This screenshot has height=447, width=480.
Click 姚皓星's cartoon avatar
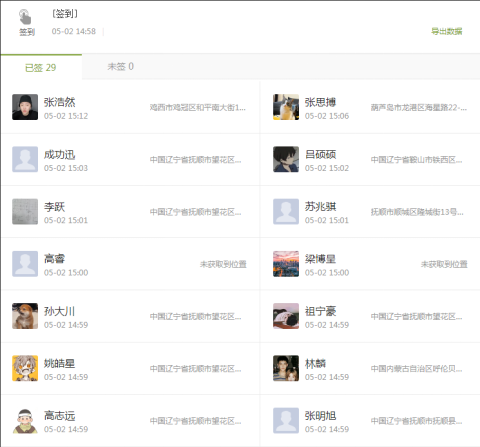25,368
